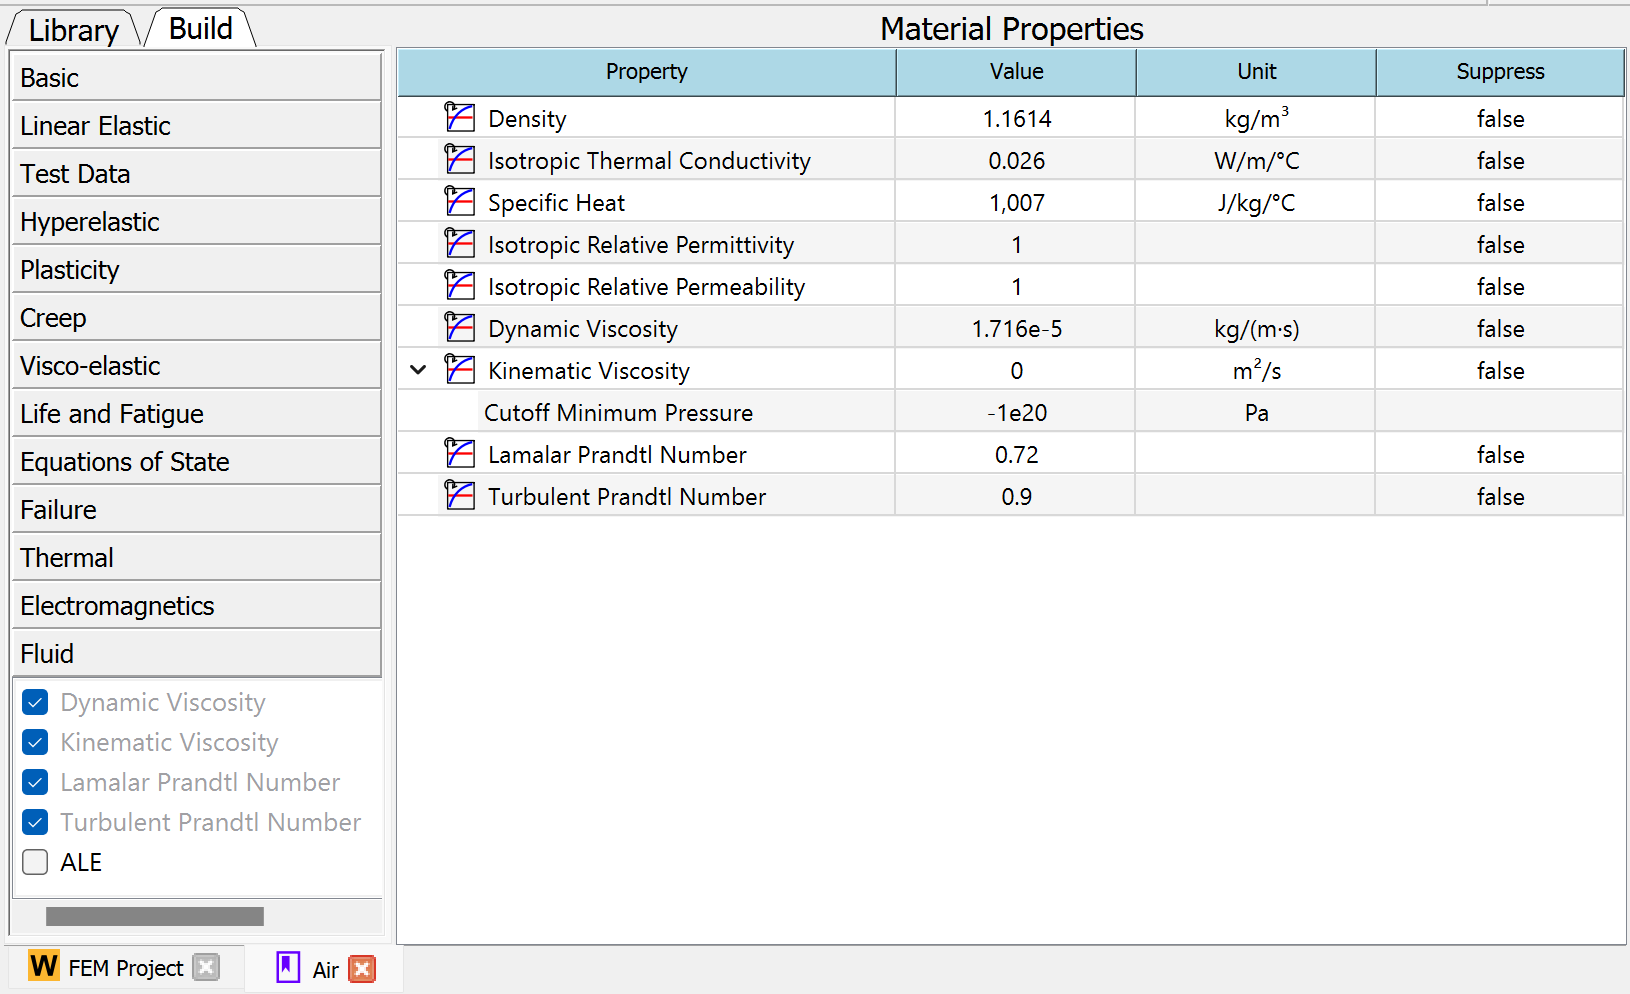Disable the Turbulent Prandtl Number checkbox
This screenshot has width=1630, height=994.
coord(35,822)
